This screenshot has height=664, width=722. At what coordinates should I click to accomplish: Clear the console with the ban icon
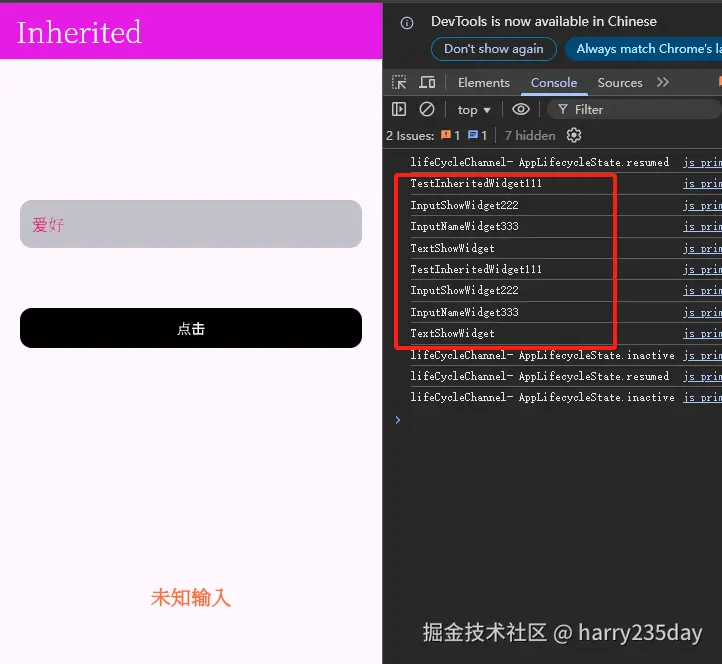(426, 109)
